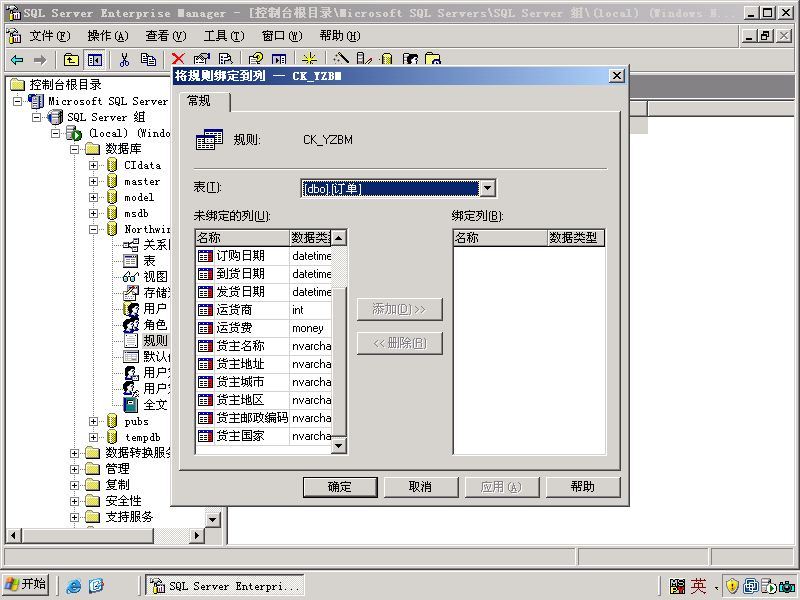Click the copy icon in toolbar
Image resolution: width=800 pixels, height=600 pixels.
coord(148,60)
